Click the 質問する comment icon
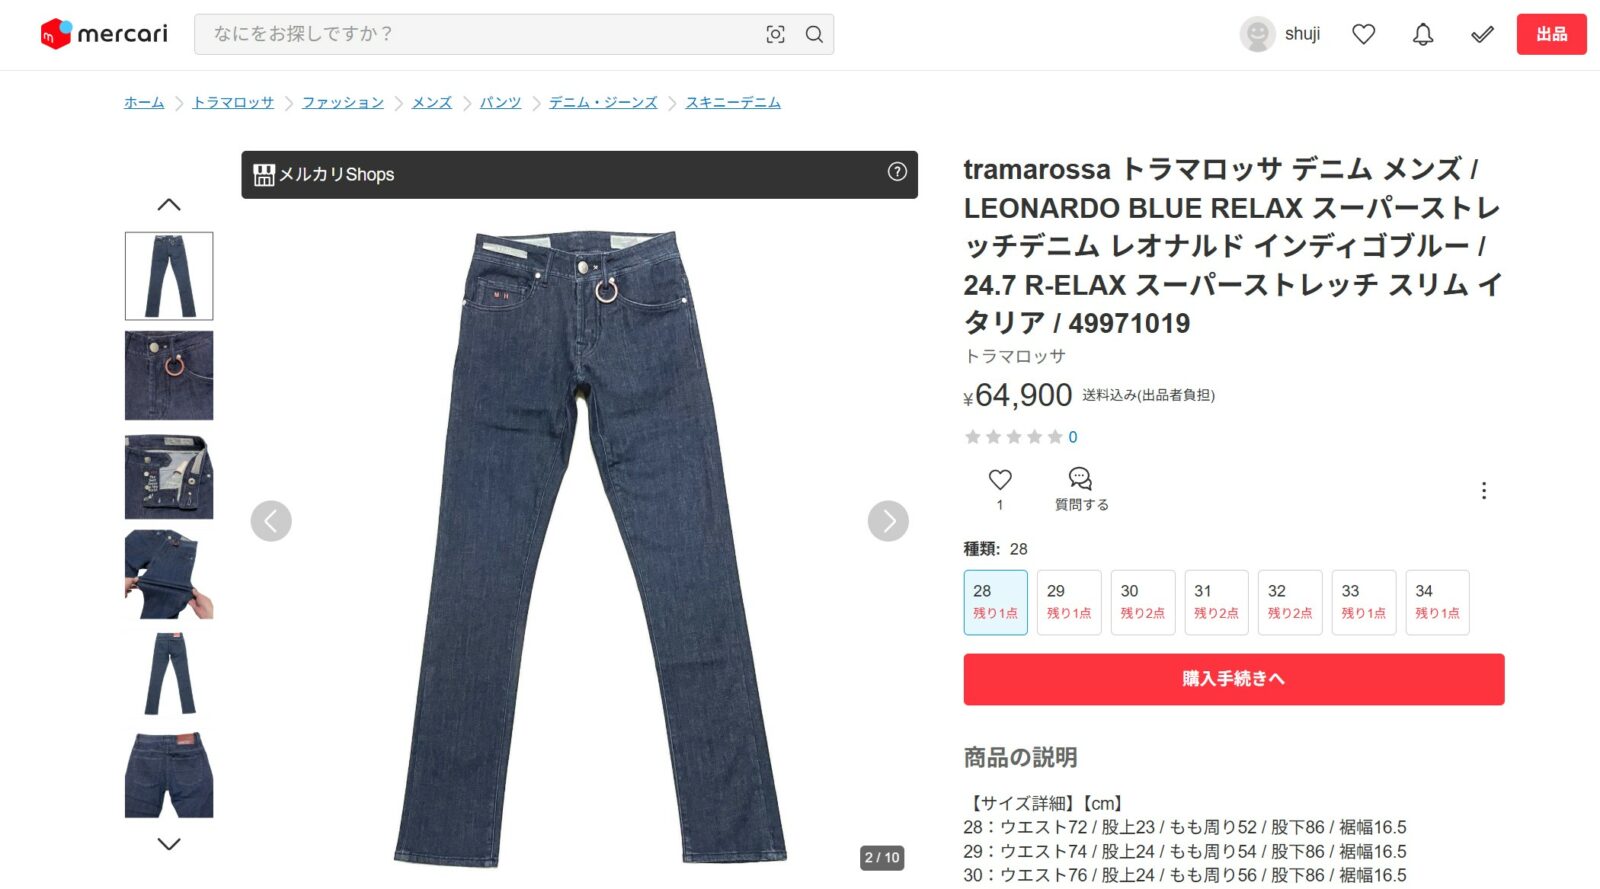This screenshot has height=889, width=1600. pyautogui.click(x=1080, y=478)
